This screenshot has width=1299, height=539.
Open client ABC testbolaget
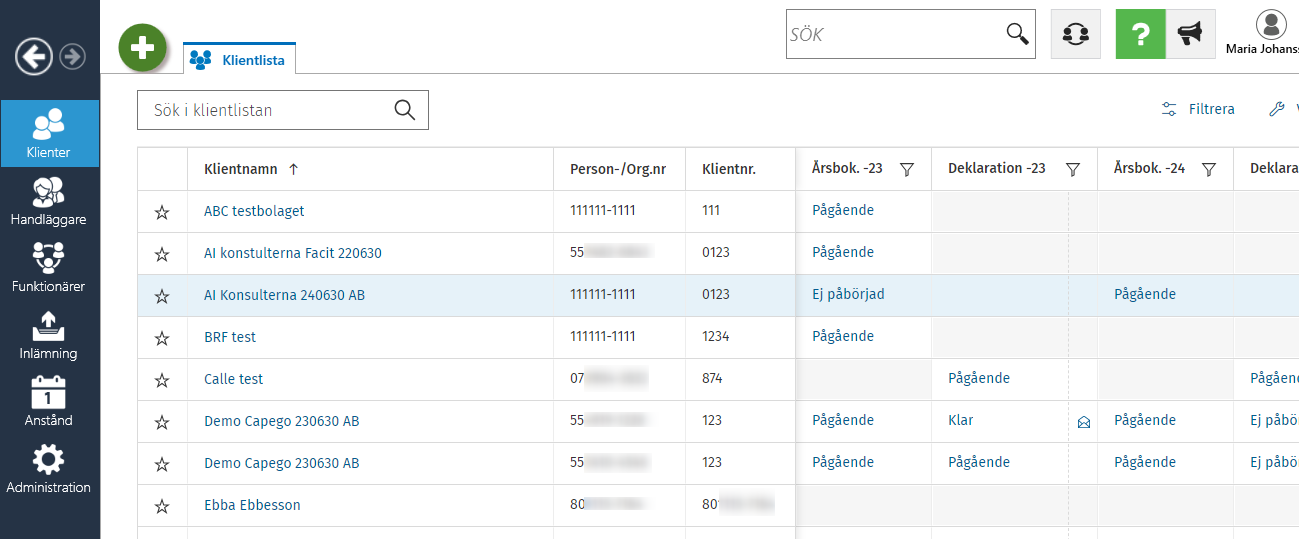(254, 211)
